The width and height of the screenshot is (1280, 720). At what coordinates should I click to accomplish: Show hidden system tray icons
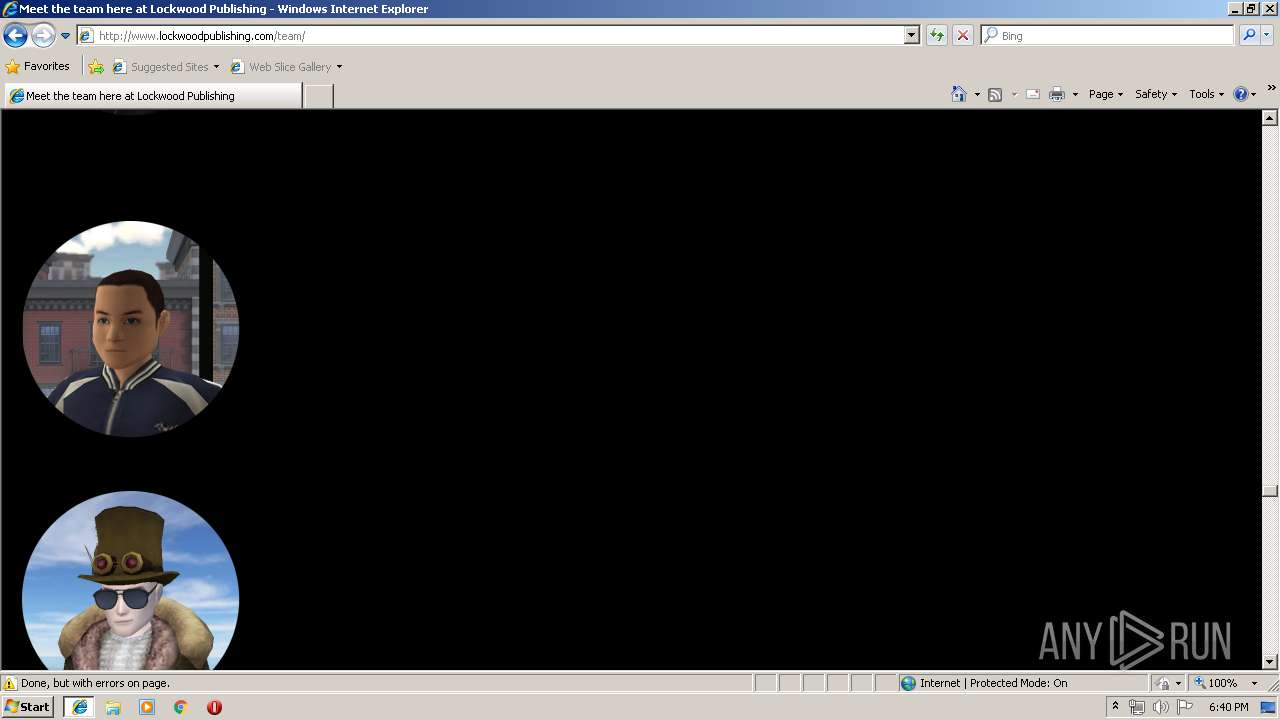tap(1115, 707)
